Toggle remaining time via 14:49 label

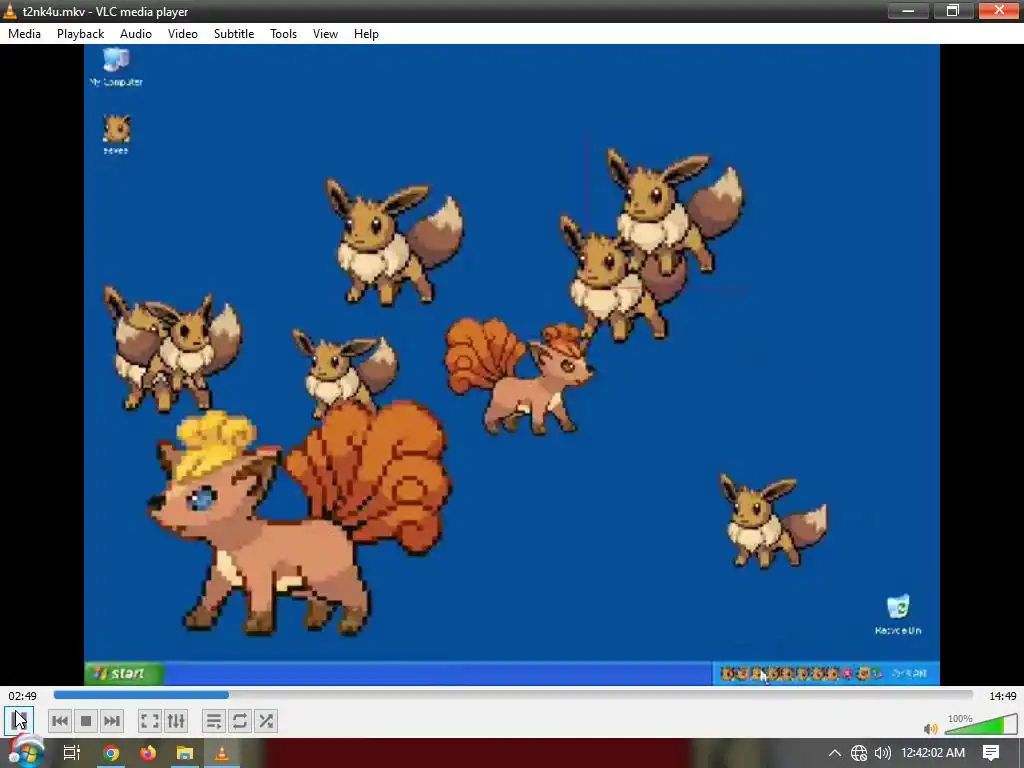tap(1002, 696)
